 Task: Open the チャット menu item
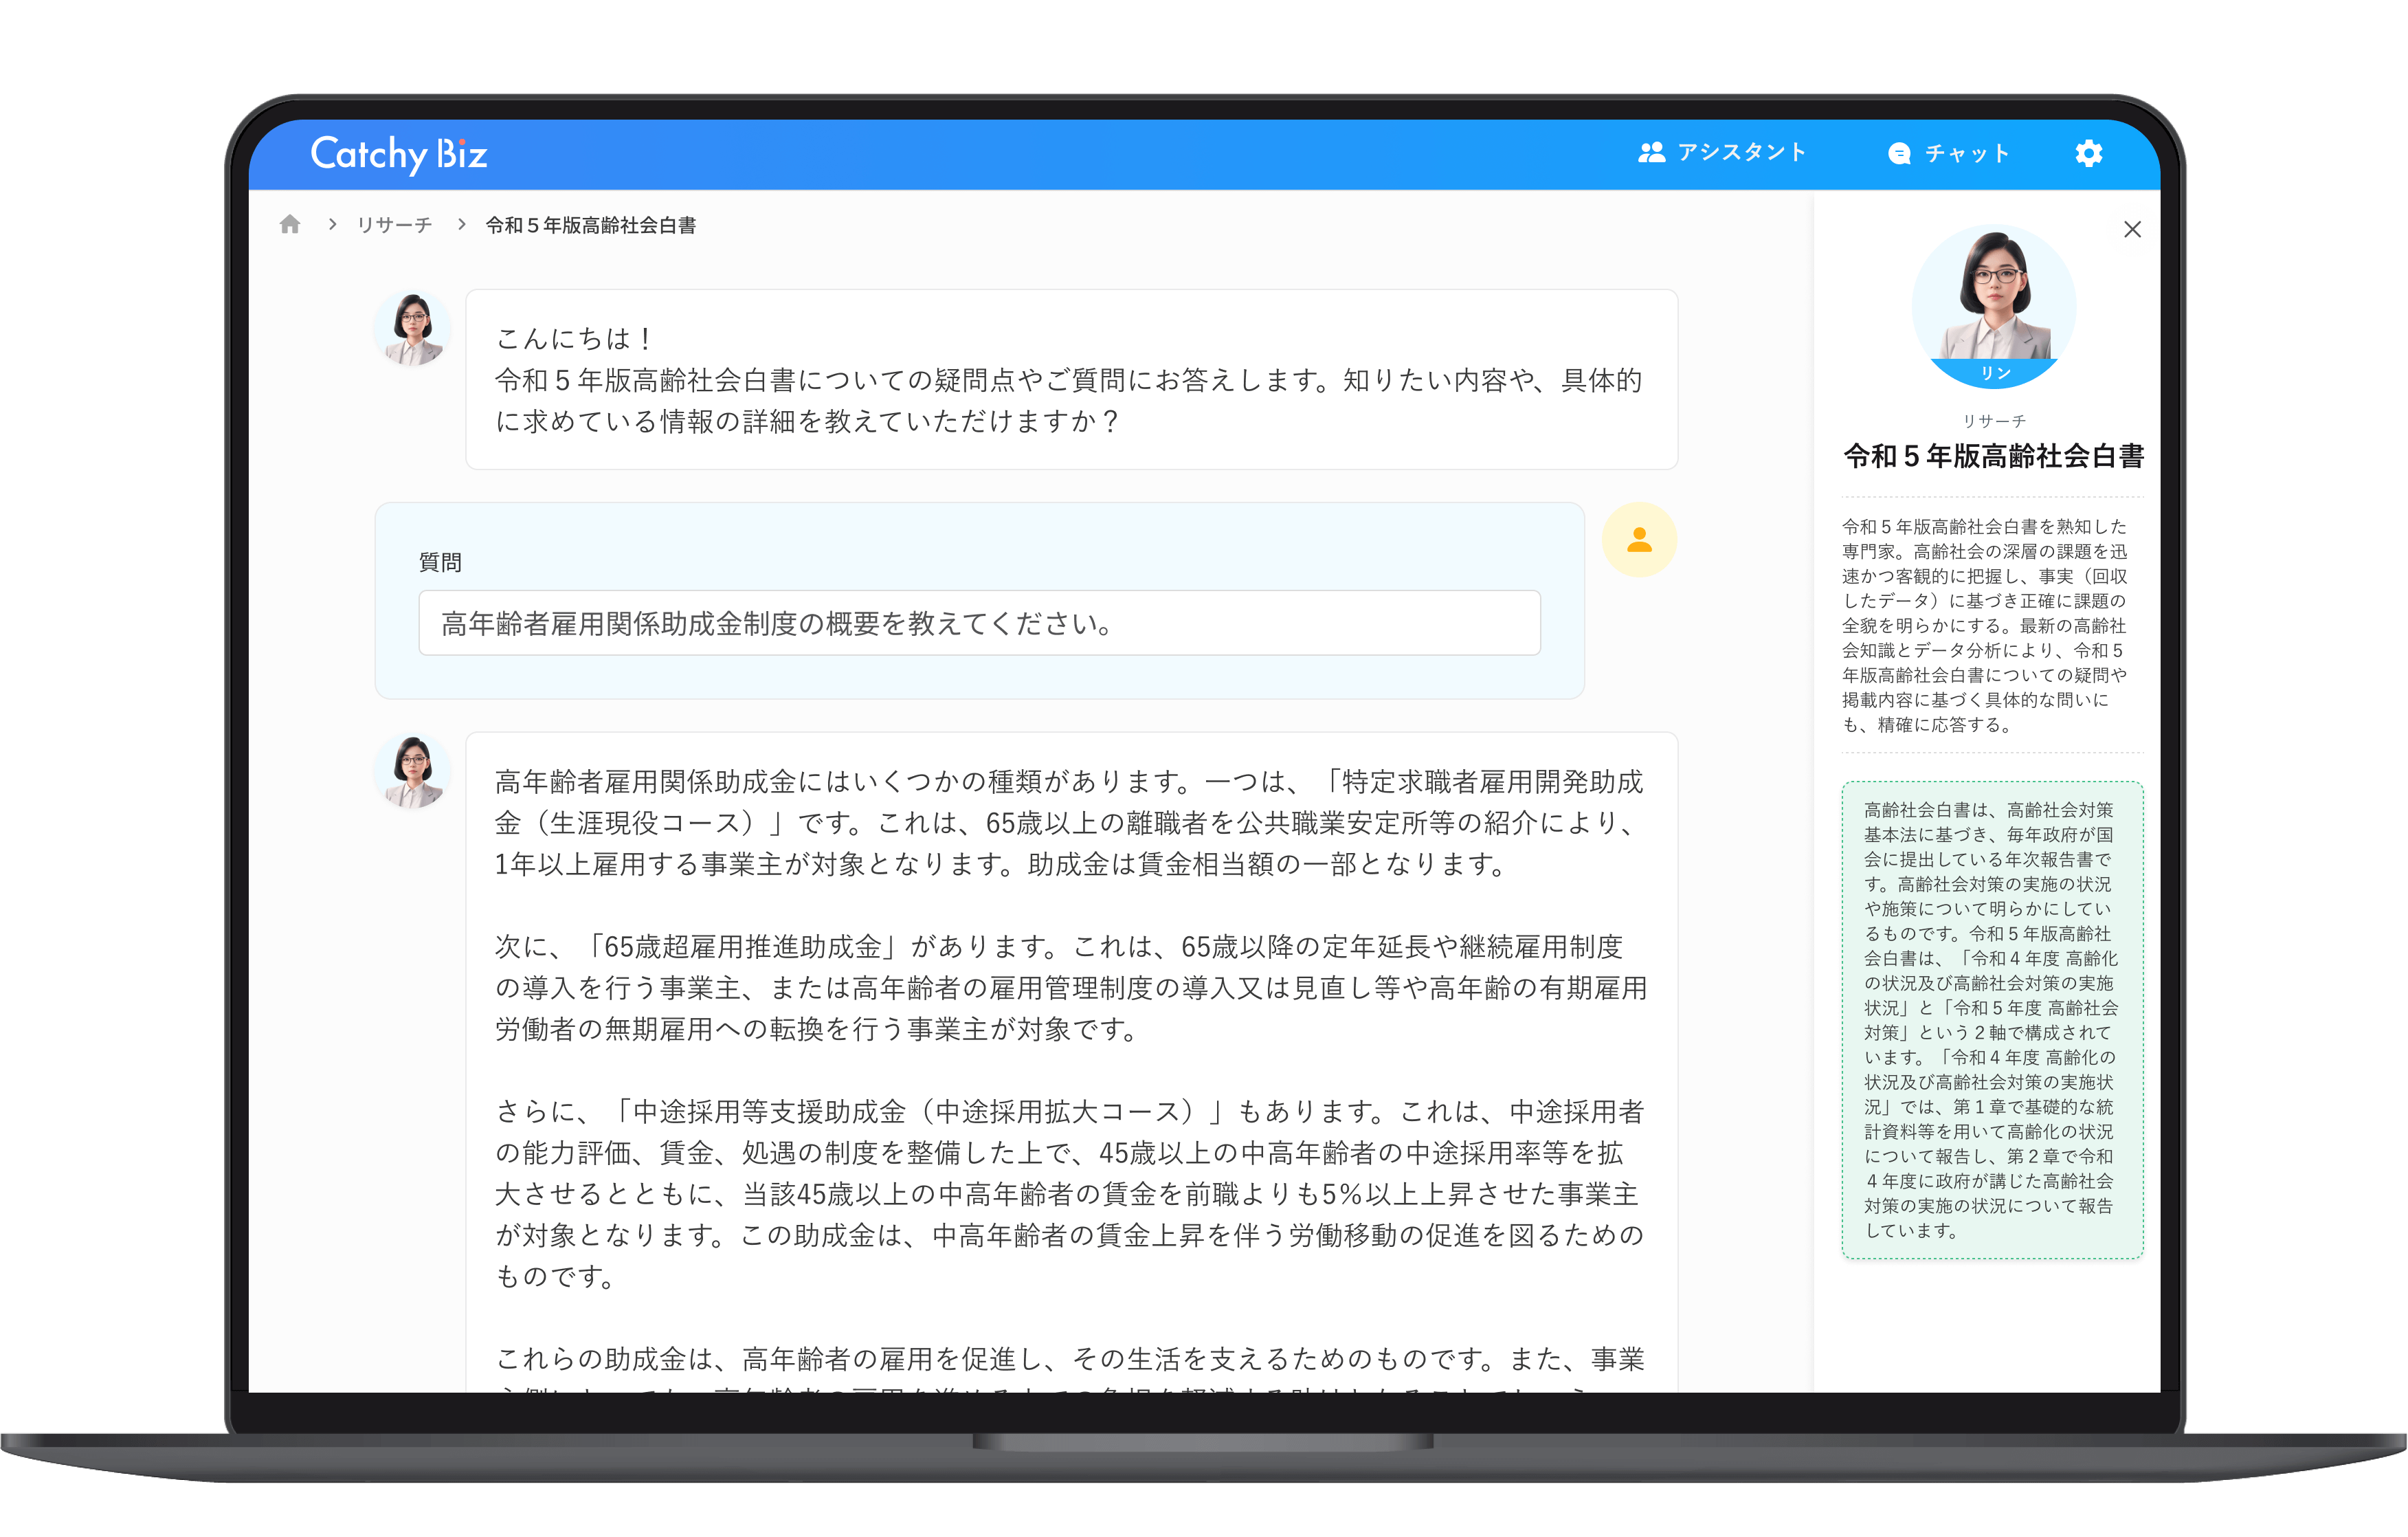pyautogui.click(x=1966, y=153)
